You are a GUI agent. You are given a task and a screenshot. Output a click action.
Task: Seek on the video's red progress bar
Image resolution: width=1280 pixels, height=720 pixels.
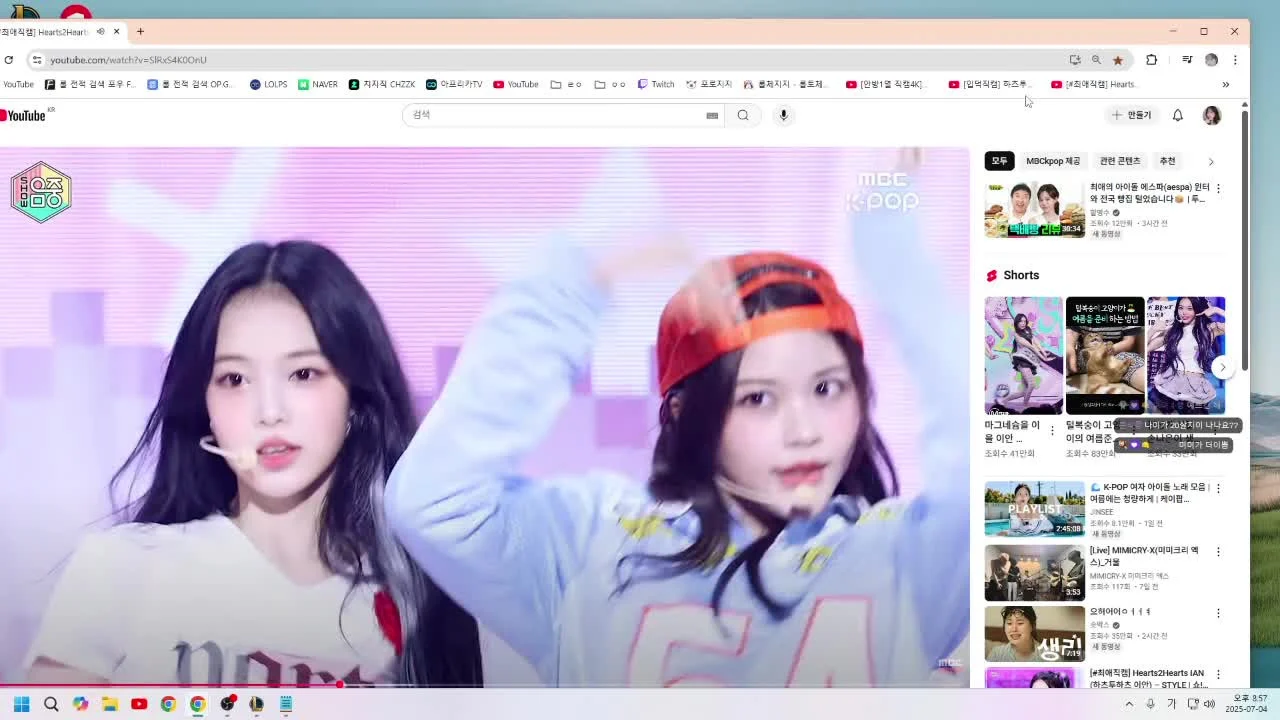click(x=484, y=686)
